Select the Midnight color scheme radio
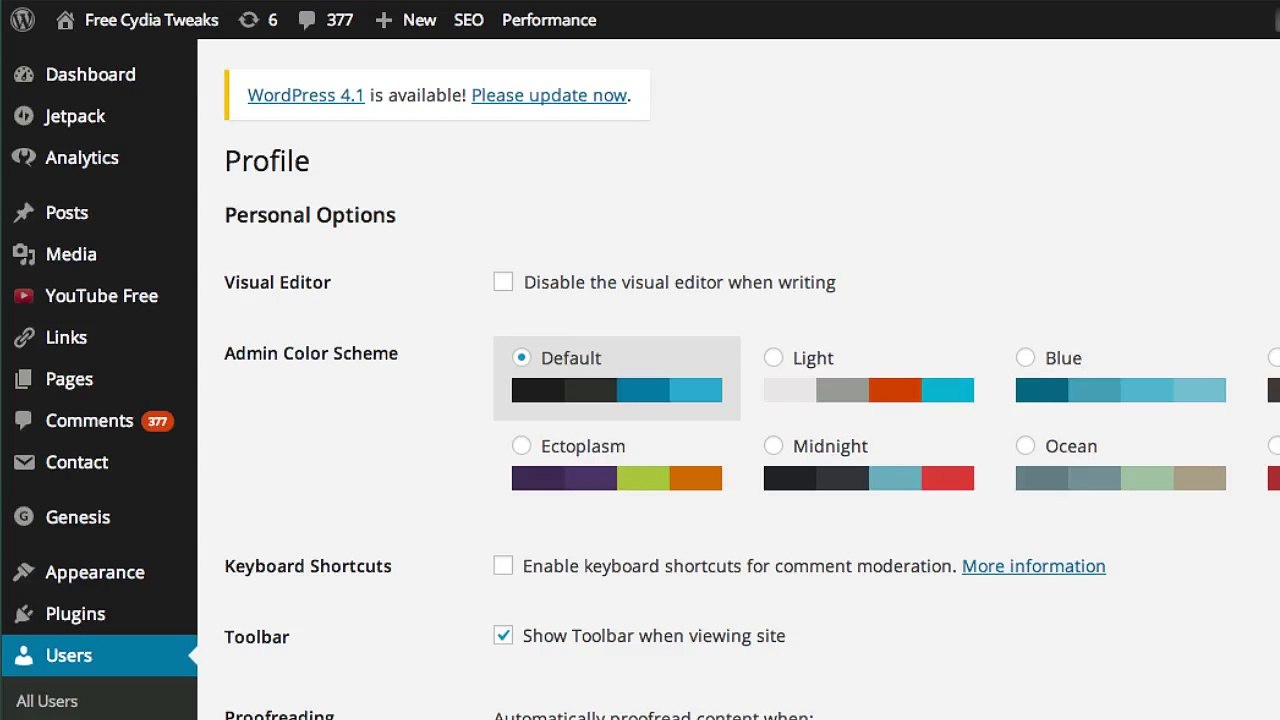 pos(773,446)
